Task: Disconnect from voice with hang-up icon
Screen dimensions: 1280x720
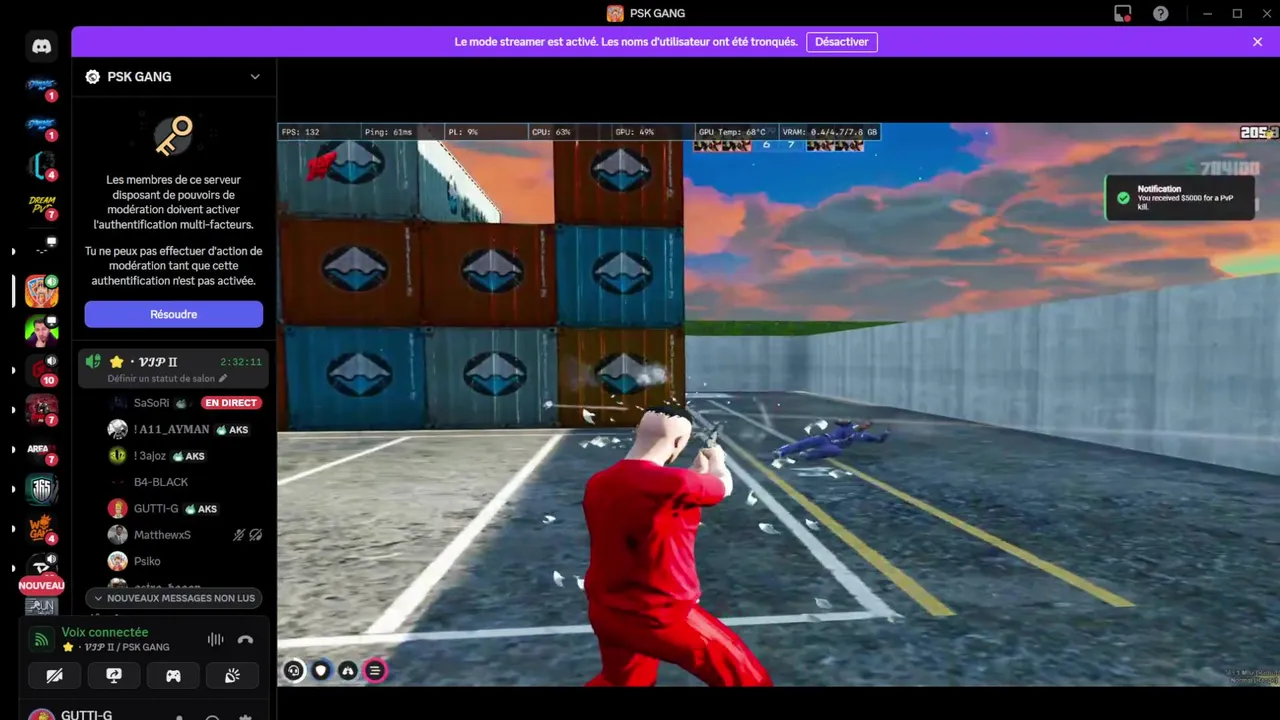Action: [x=245, y=640]
